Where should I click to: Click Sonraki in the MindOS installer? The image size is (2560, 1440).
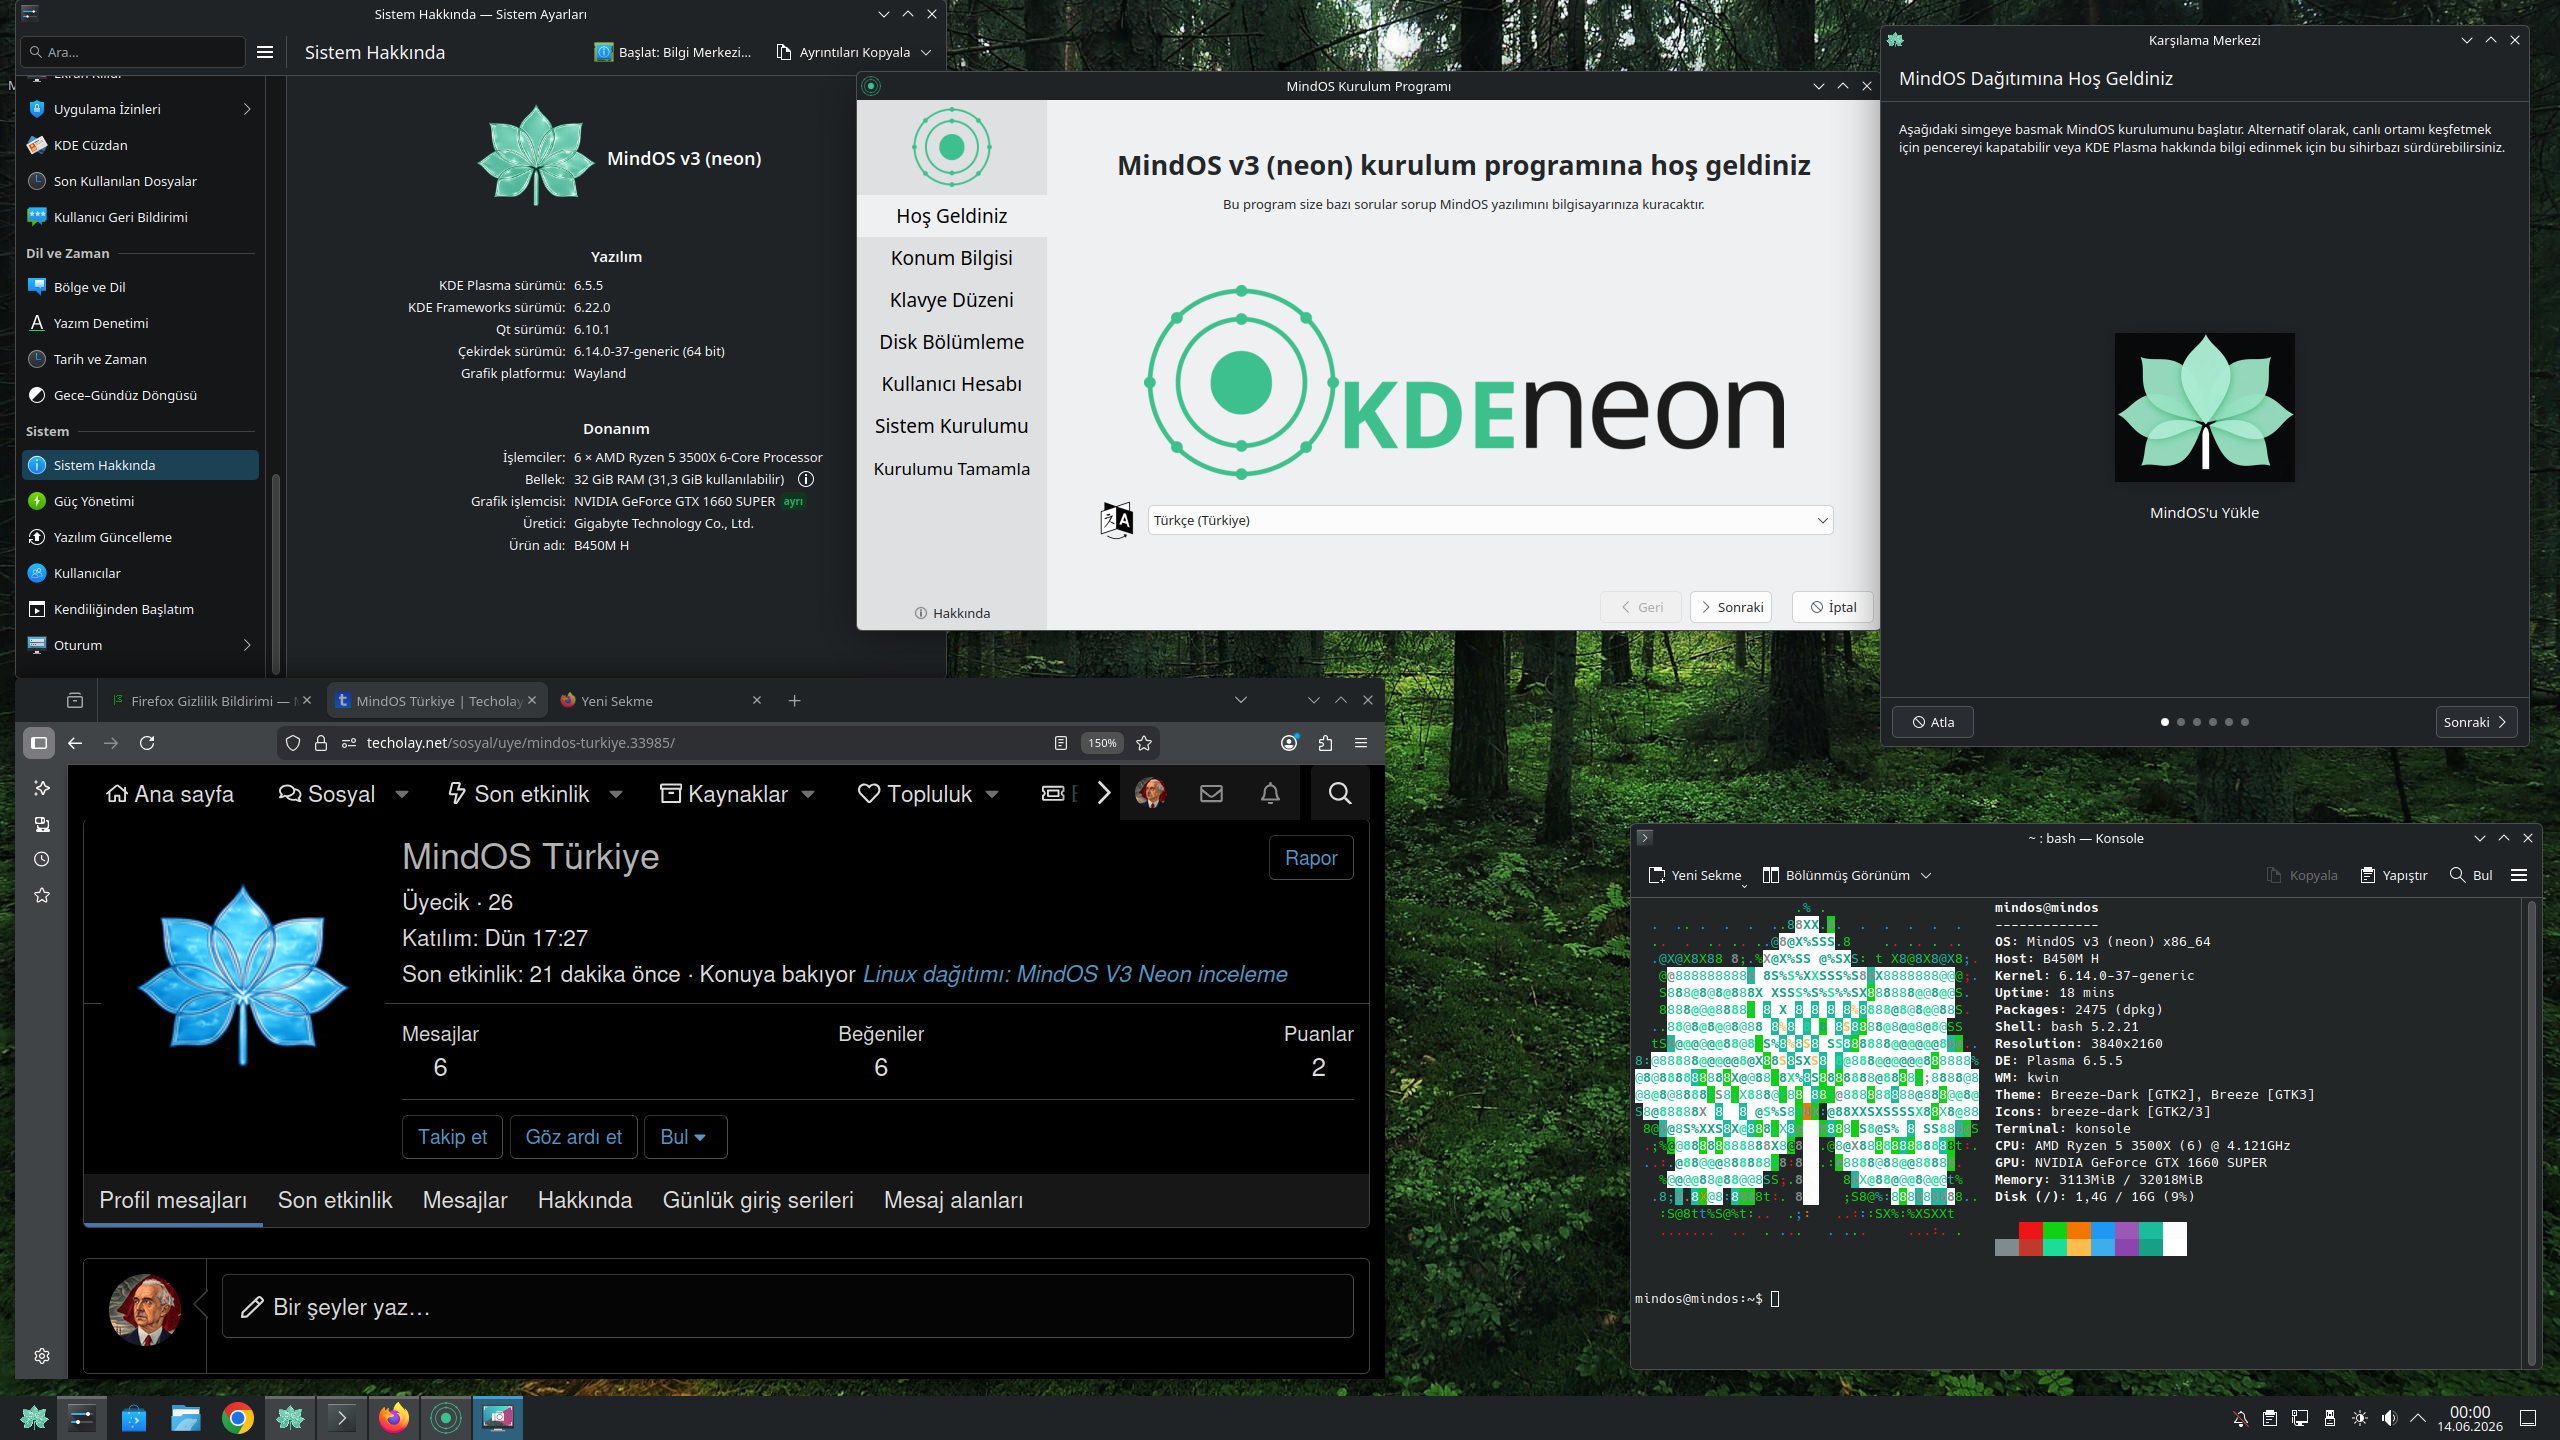(x=1731, y=607)
